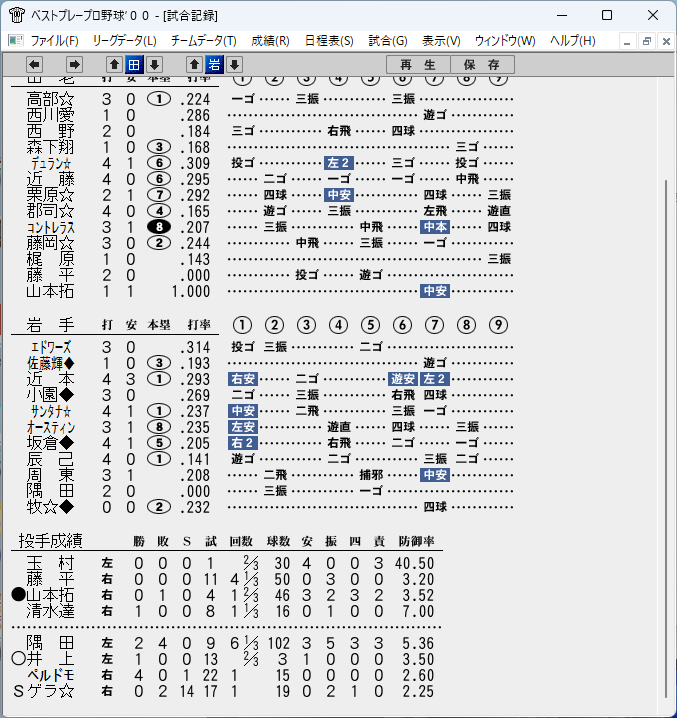This screenshot has height=718, width=677.
Task: Click the highlighted 中本 home run cell
Action: [x=435, y=227]
